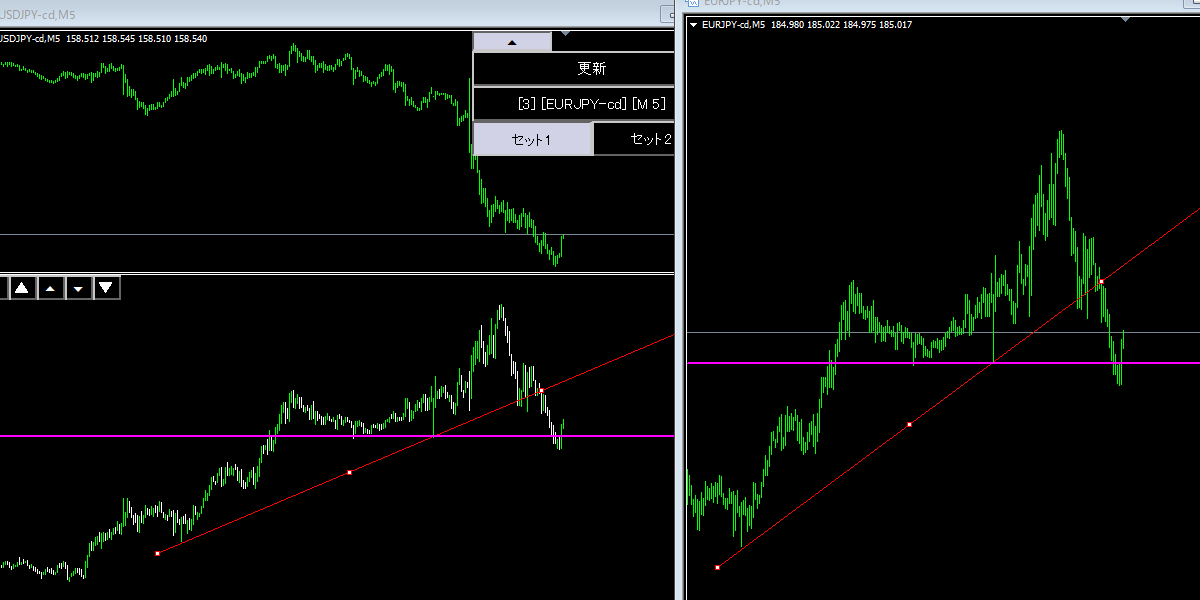Click the large down-arrow button in subwindow

point(106,288)
